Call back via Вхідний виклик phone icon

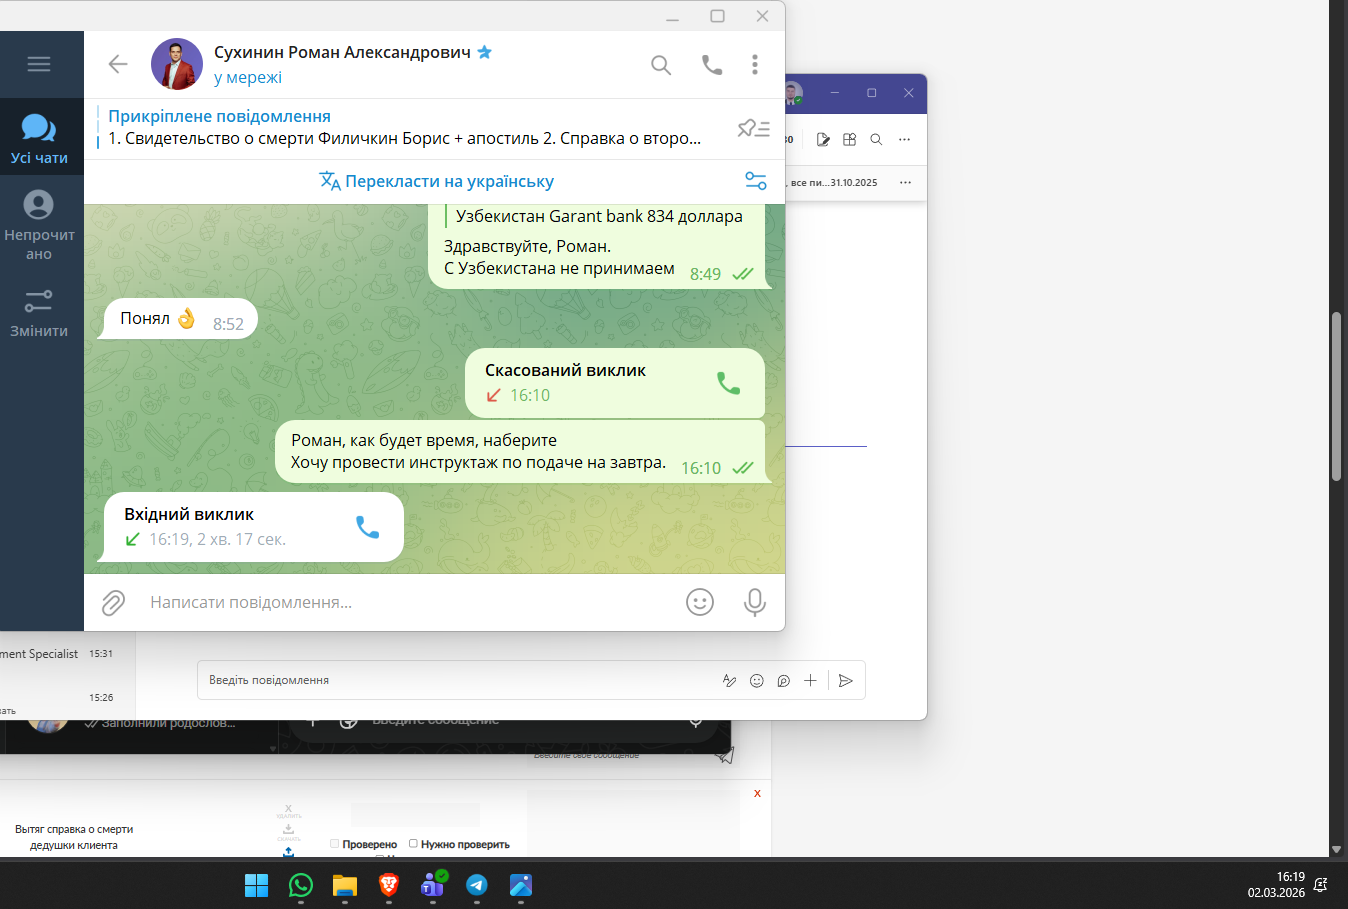click(368, 527)
